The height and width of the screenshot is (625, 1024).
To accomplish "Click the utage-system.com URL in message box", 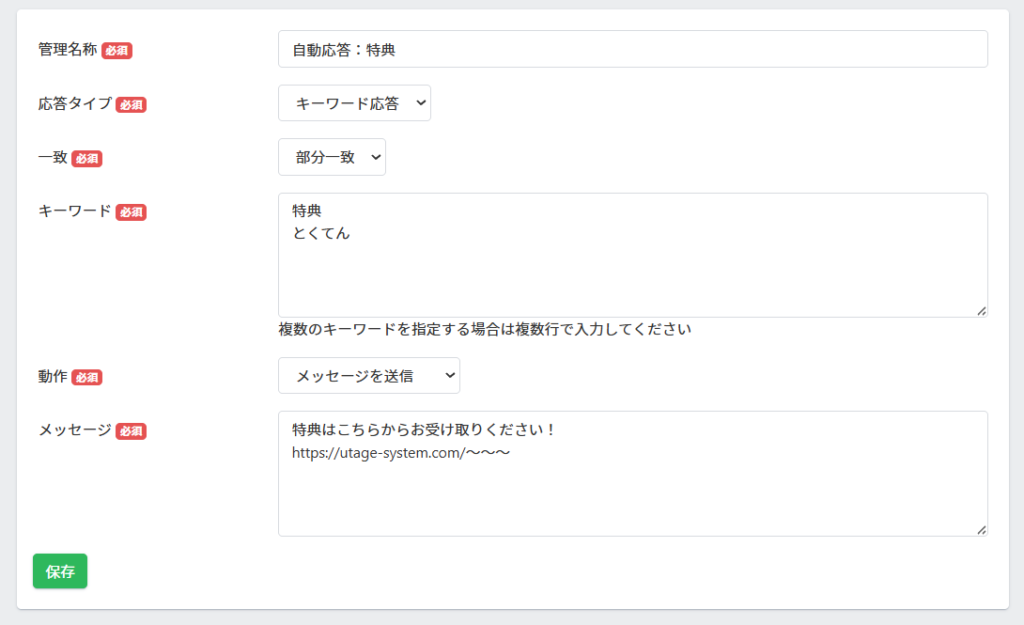I will [x=401, y=453].
